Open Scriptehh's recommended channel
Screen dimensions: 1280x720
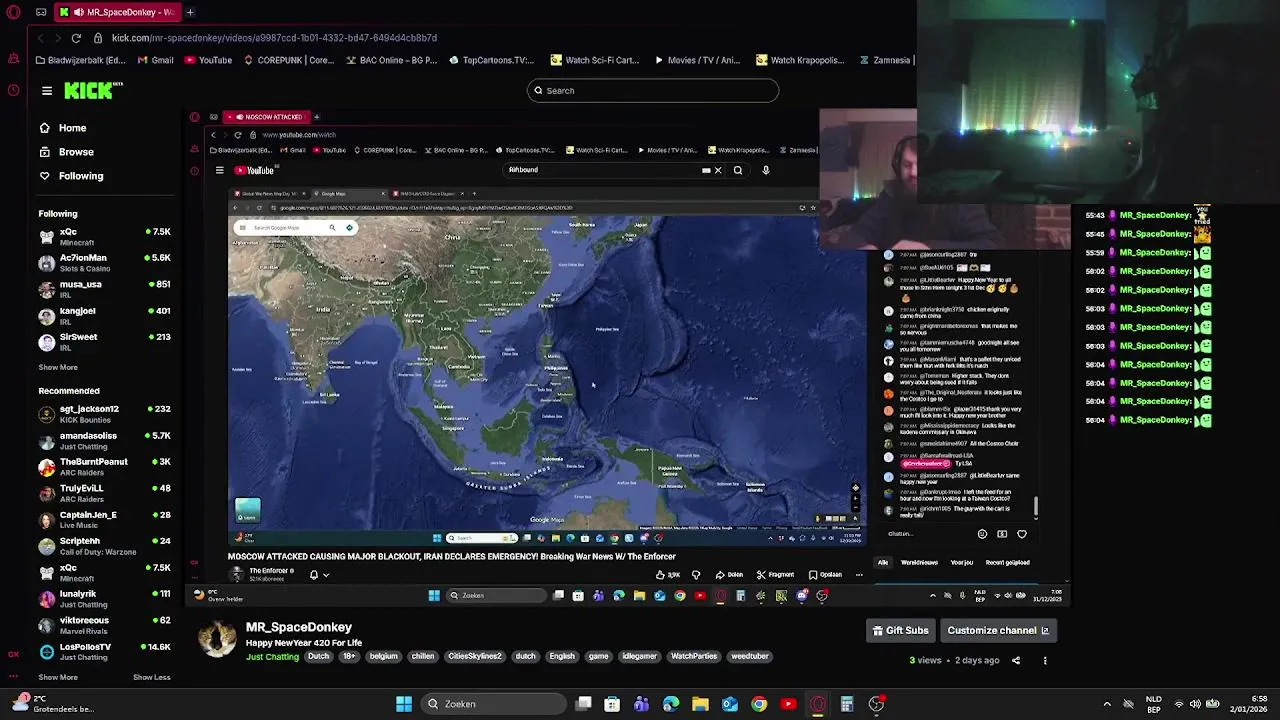104,546
